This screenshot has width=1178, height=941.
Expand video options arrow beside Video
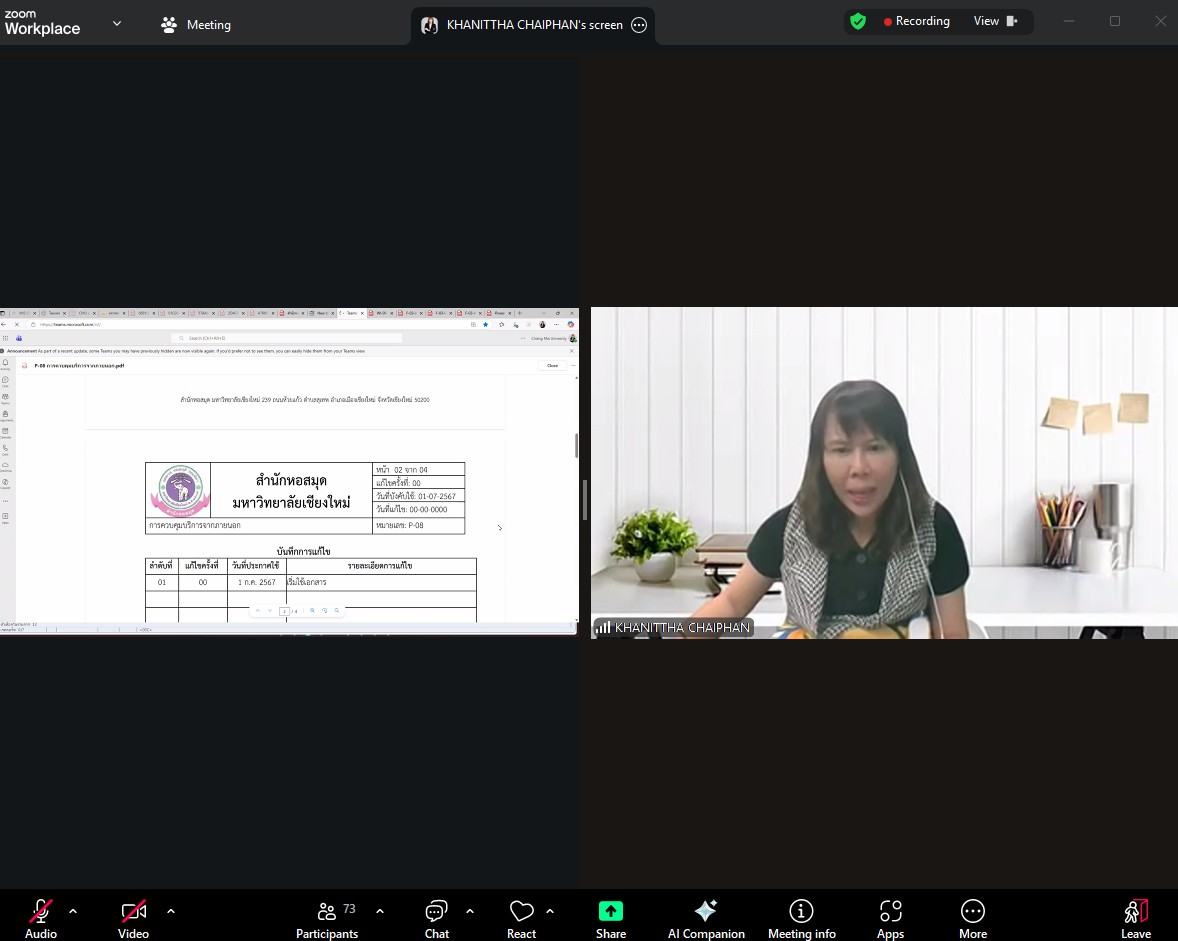tap(171, 911)
